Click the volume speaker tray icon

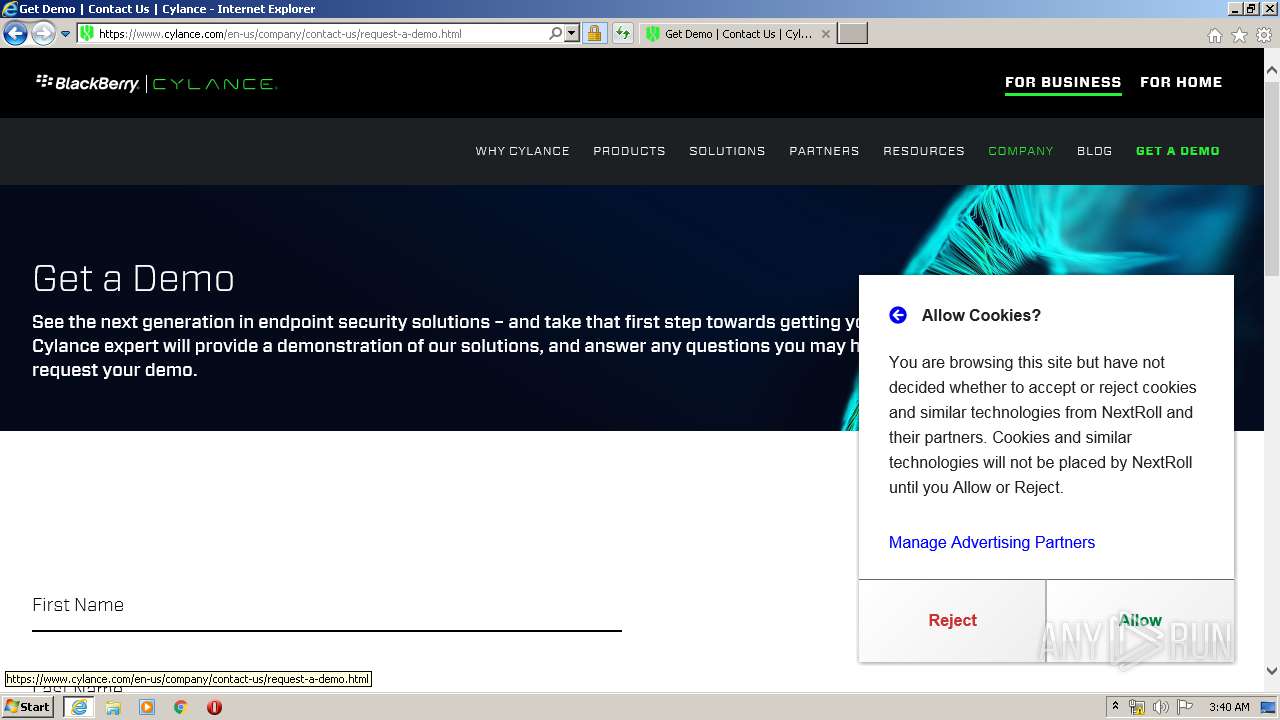point(1161,707)
